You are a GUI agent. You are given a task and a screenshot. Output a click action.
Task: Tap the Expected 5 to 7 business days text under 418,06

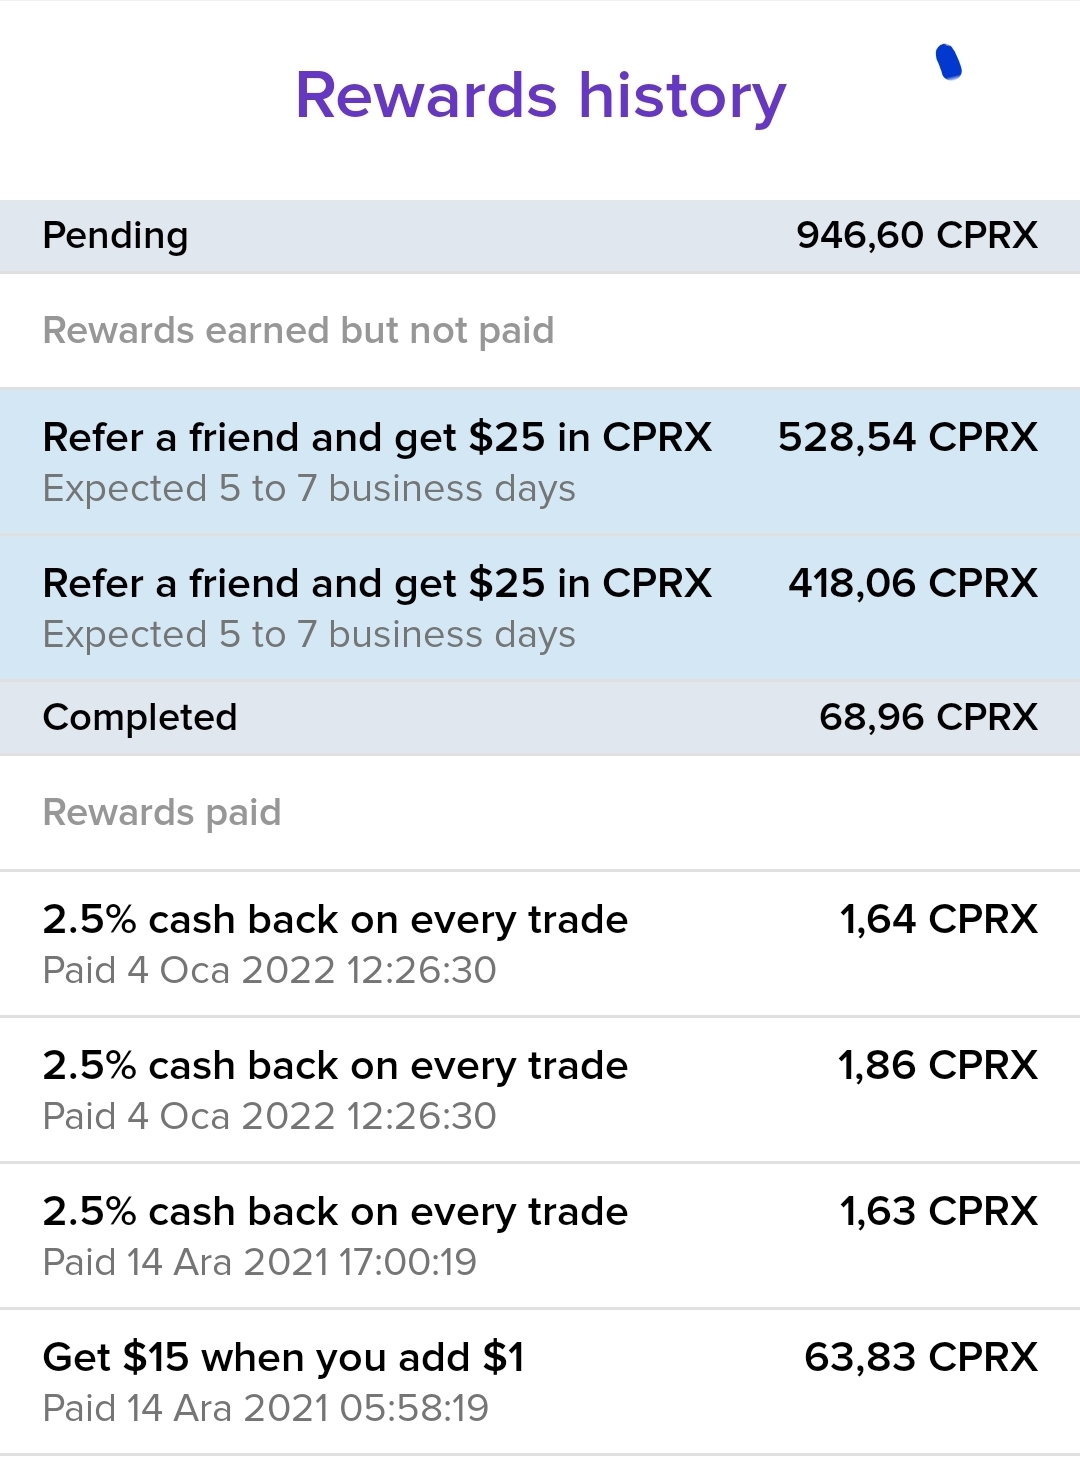point(309,635)
